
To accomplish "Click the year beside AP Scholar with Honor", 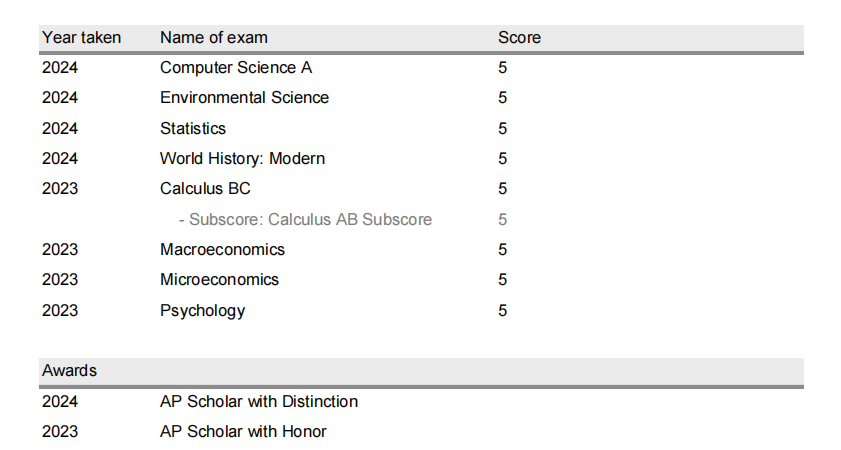I will pos(60,432).
